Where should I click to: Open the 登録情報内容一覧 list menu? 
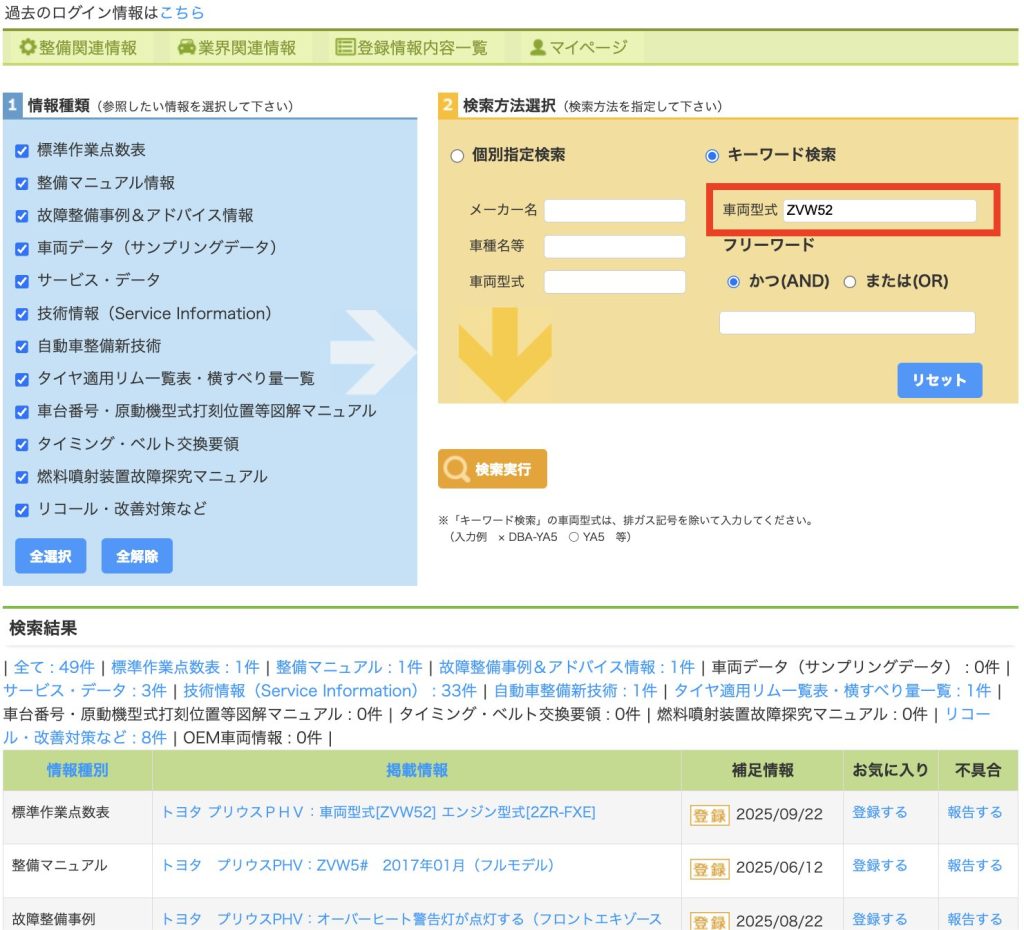coord(411,47)
